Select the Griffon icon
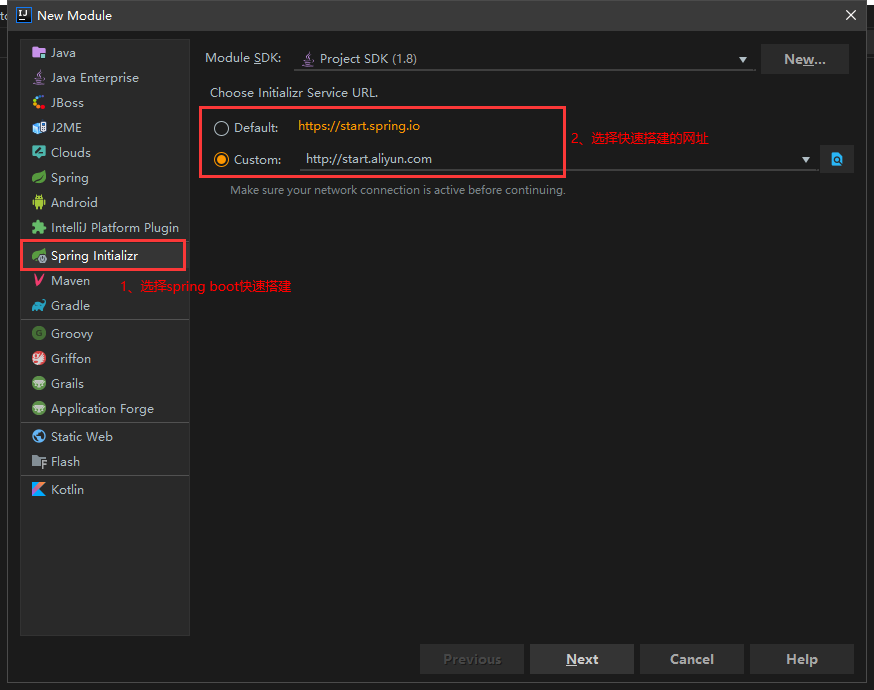Viewport: 874px width, 690px height. coord(38,358)
